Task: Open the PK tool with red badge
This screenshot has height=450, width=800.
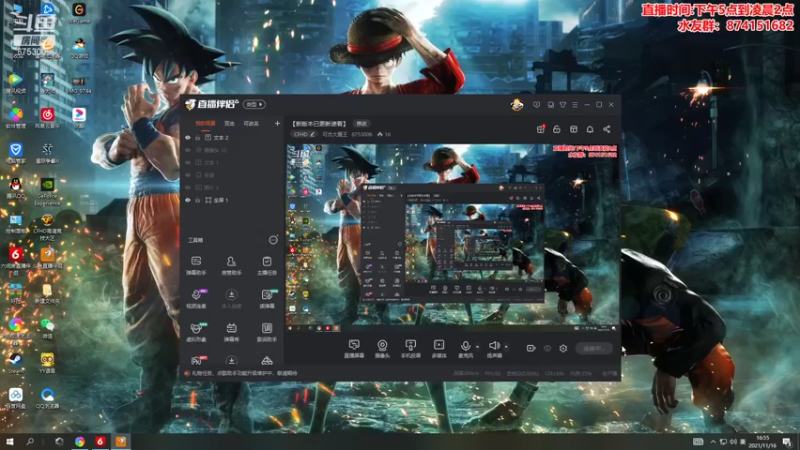Action: 197,360
